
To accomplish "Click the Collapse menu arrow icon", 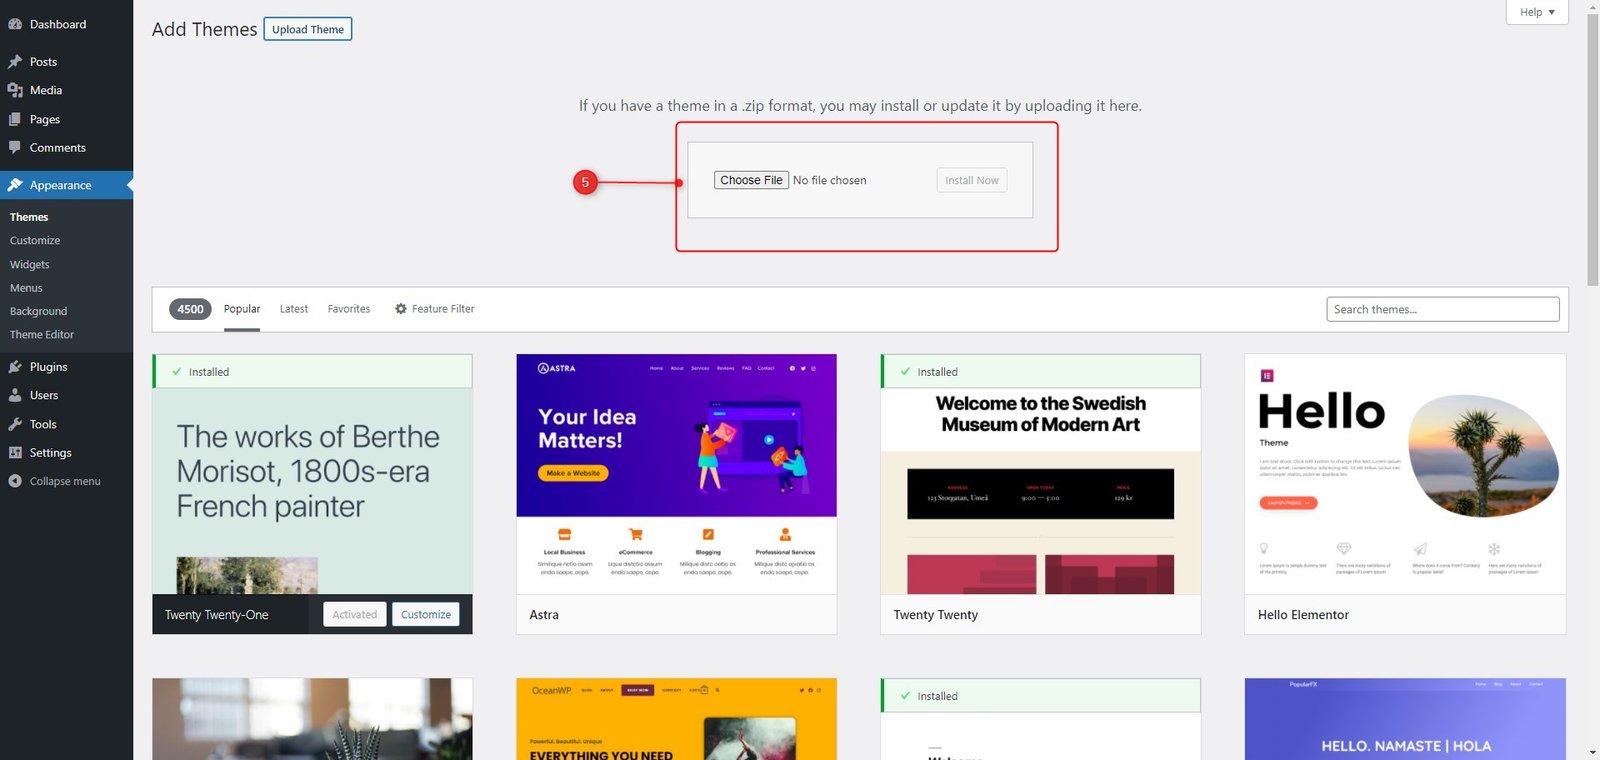I will point(15,481).
